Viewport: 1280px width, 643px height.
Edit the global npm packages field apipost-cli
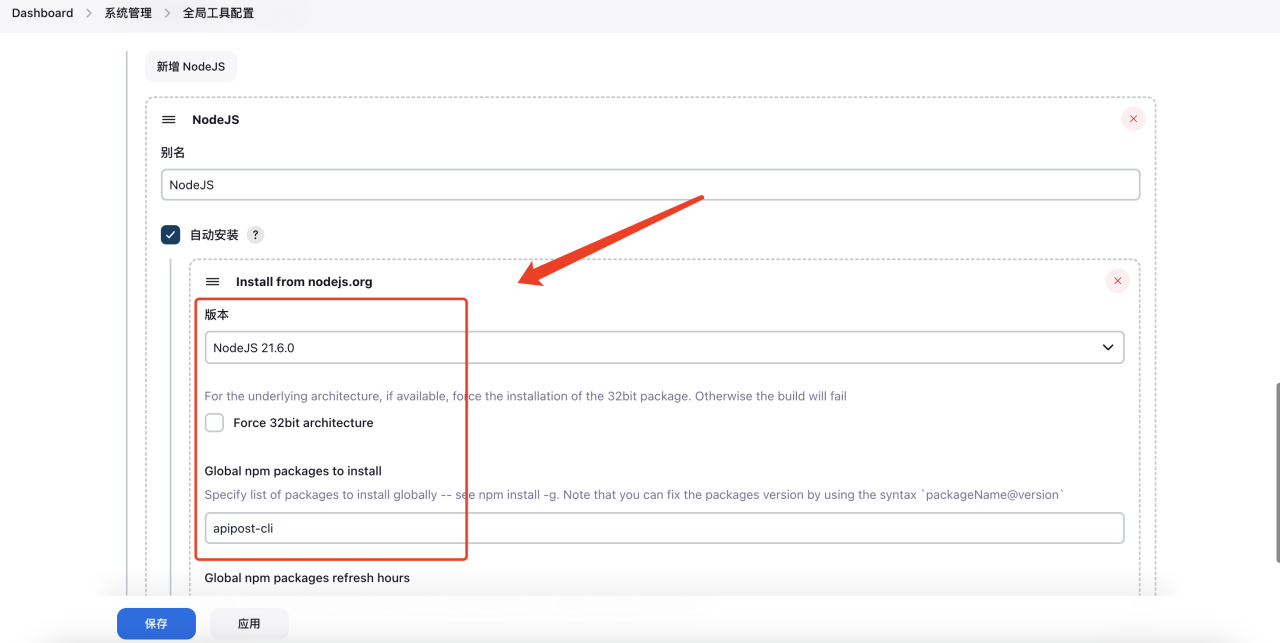pyautogui.click(x=664, y=528)
